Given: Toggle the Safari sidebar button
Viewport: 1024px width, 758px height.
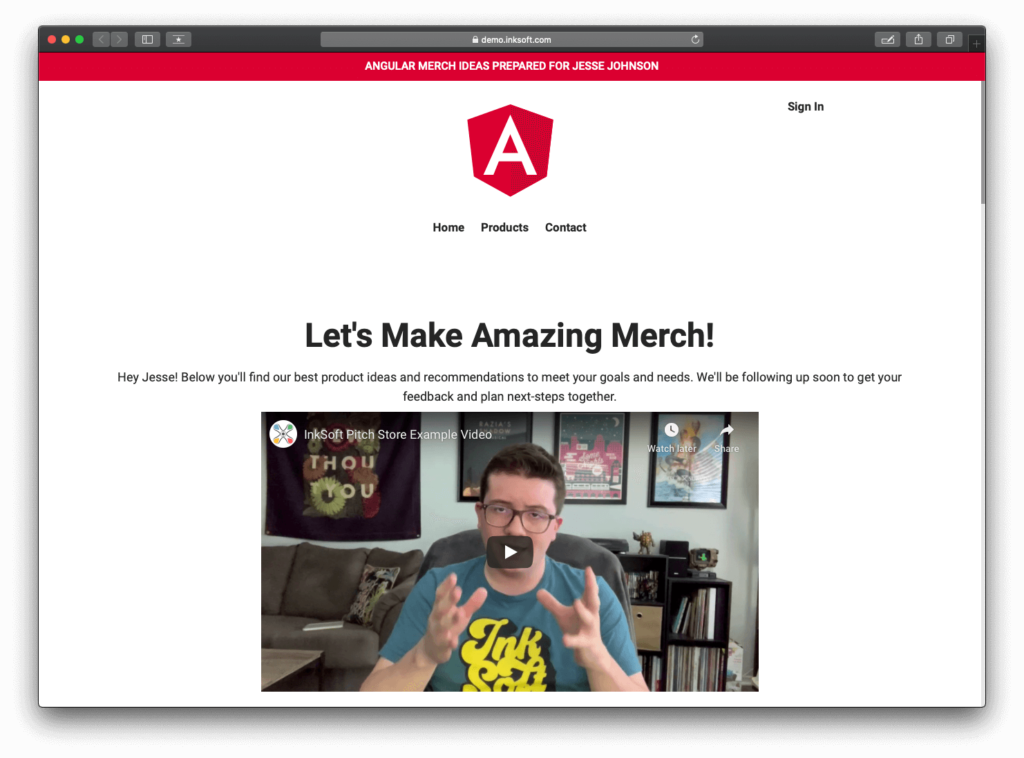Looking at the screenshot, I should [x=148, y=39].
